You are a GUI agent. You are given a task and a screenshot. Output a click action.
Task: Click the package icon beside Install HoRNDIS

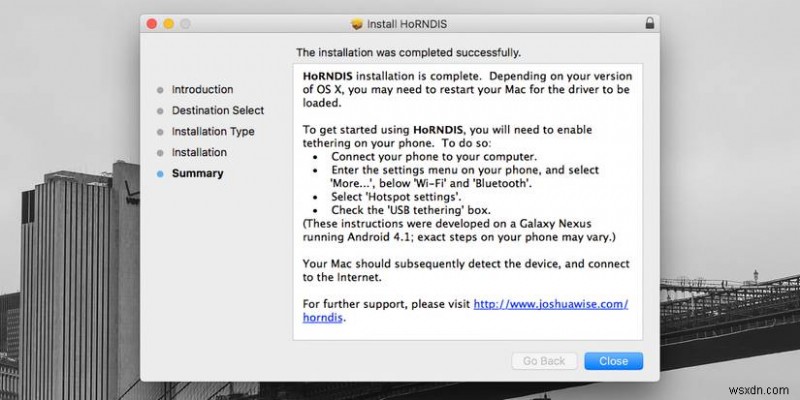(x=357, y=24)
